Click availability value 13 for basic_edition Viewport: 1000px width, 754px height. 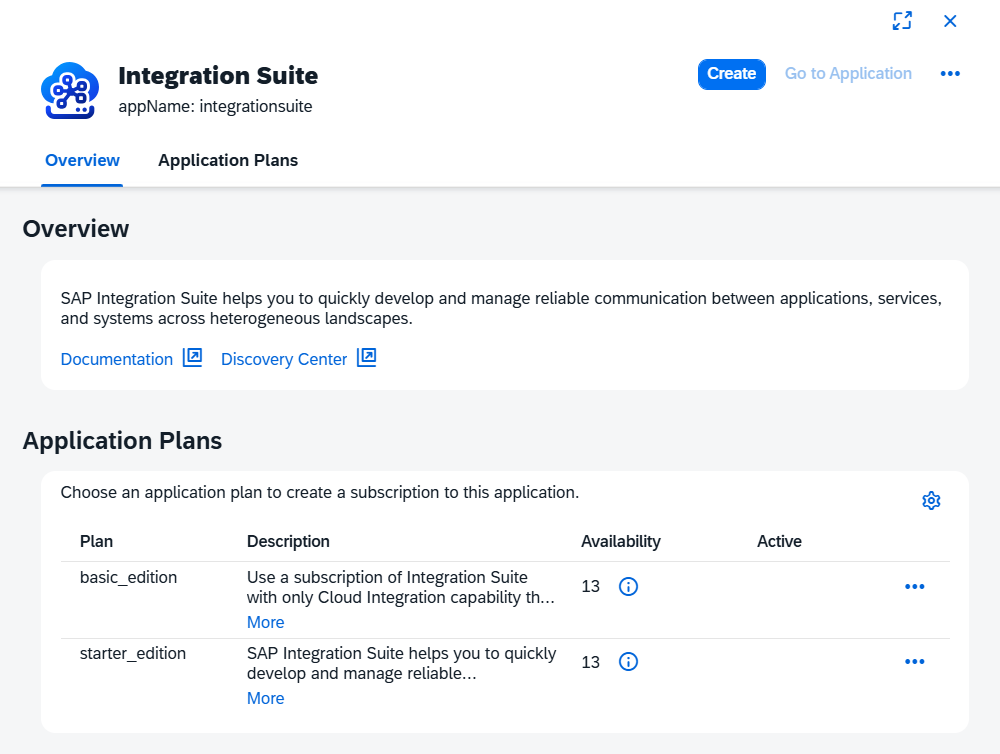[x=591, y=586]
